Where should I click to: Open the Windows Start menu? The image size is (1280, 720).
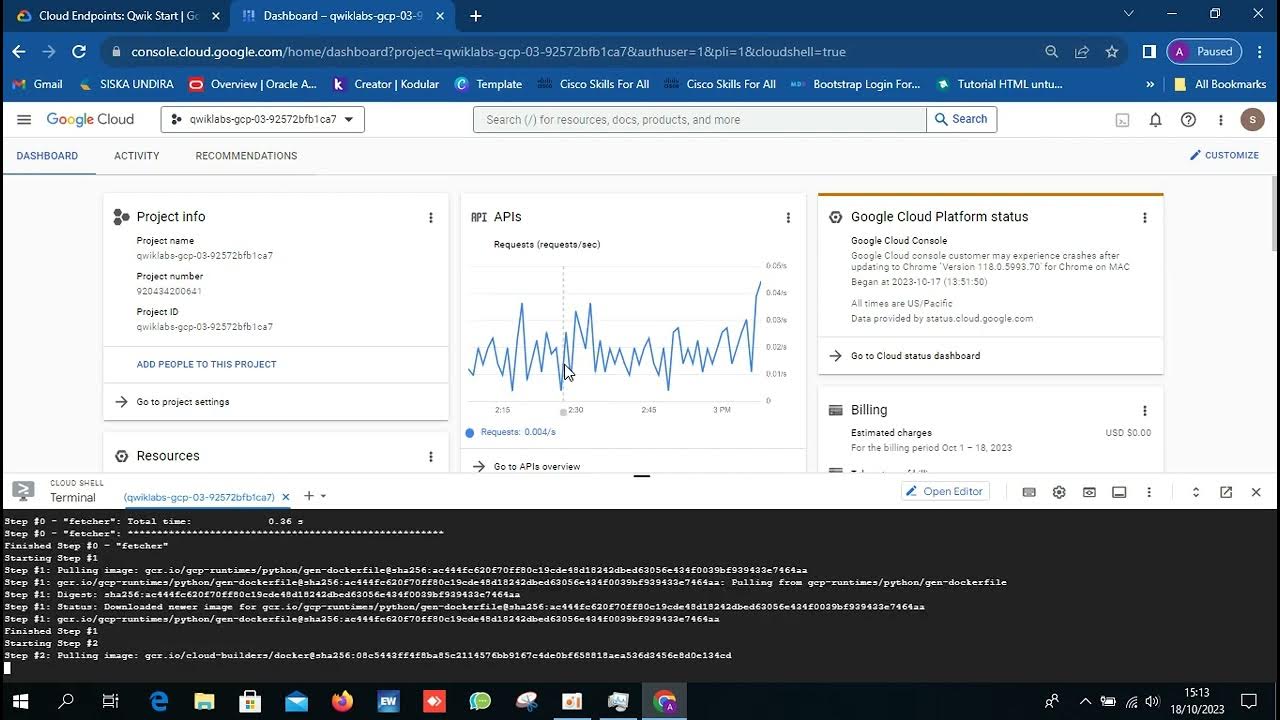click(x=20, y=701)
